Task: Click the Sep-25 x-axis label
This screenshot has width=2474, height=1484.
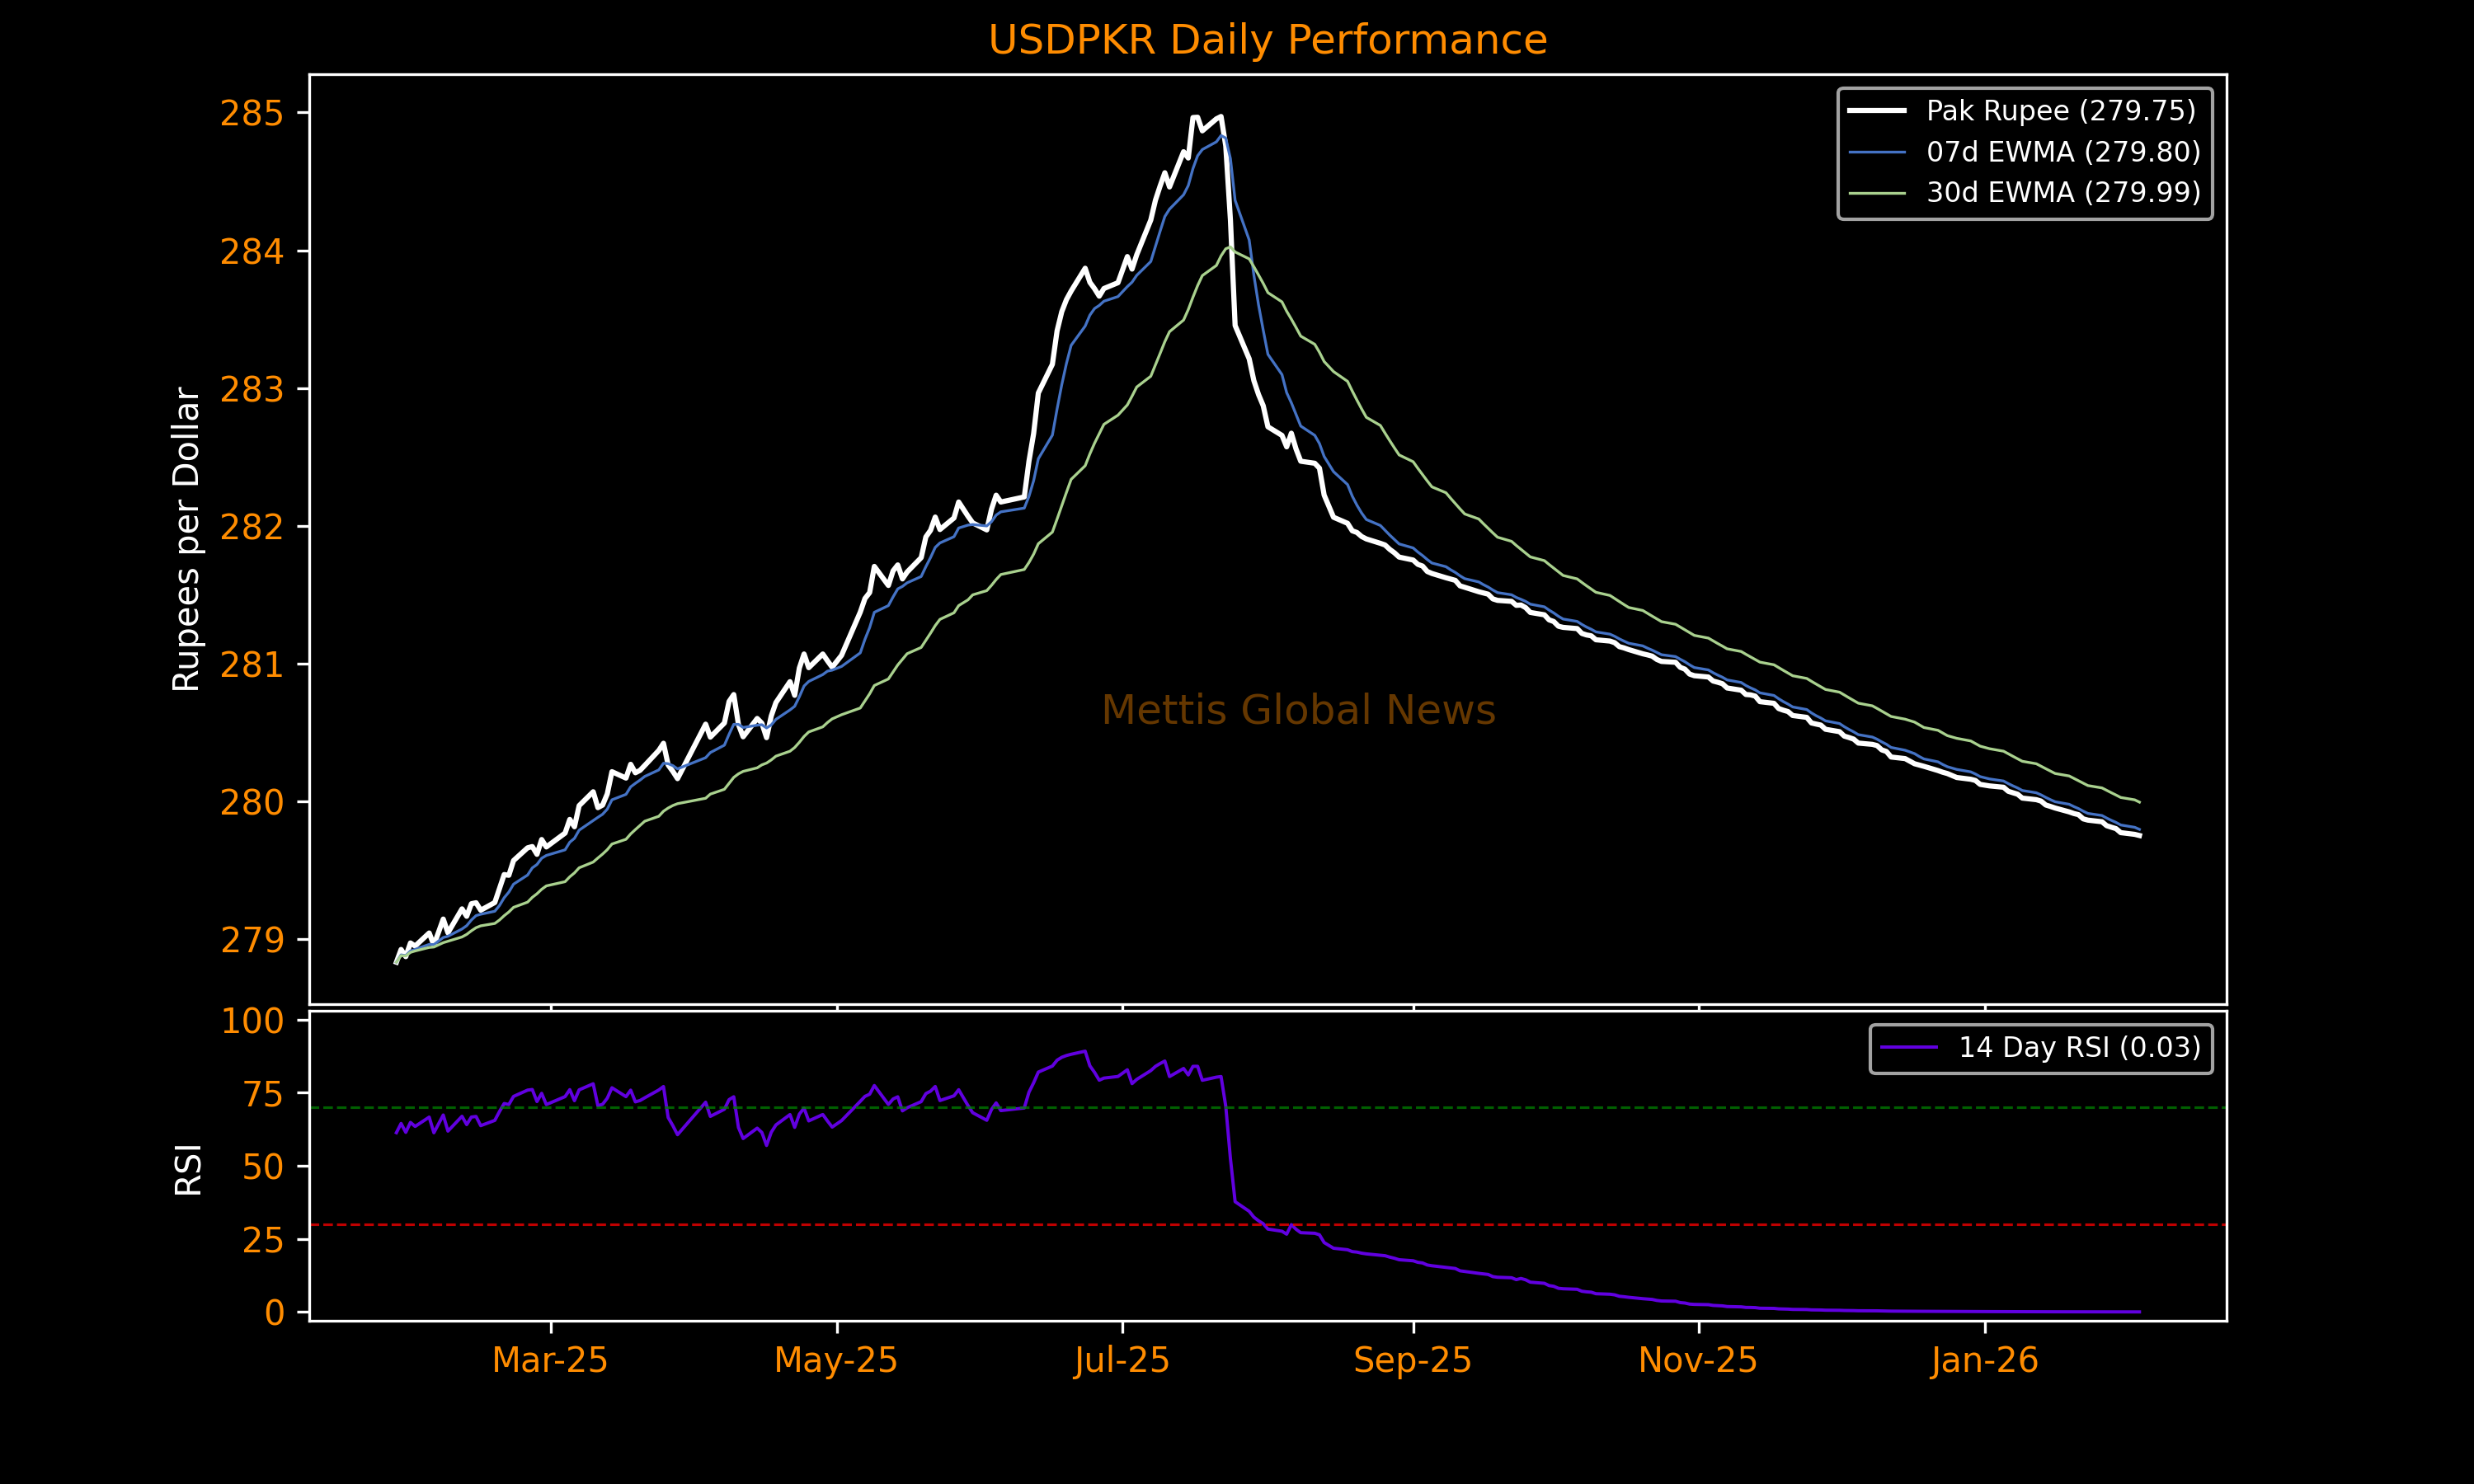Action: (x=1412, y=1360)
